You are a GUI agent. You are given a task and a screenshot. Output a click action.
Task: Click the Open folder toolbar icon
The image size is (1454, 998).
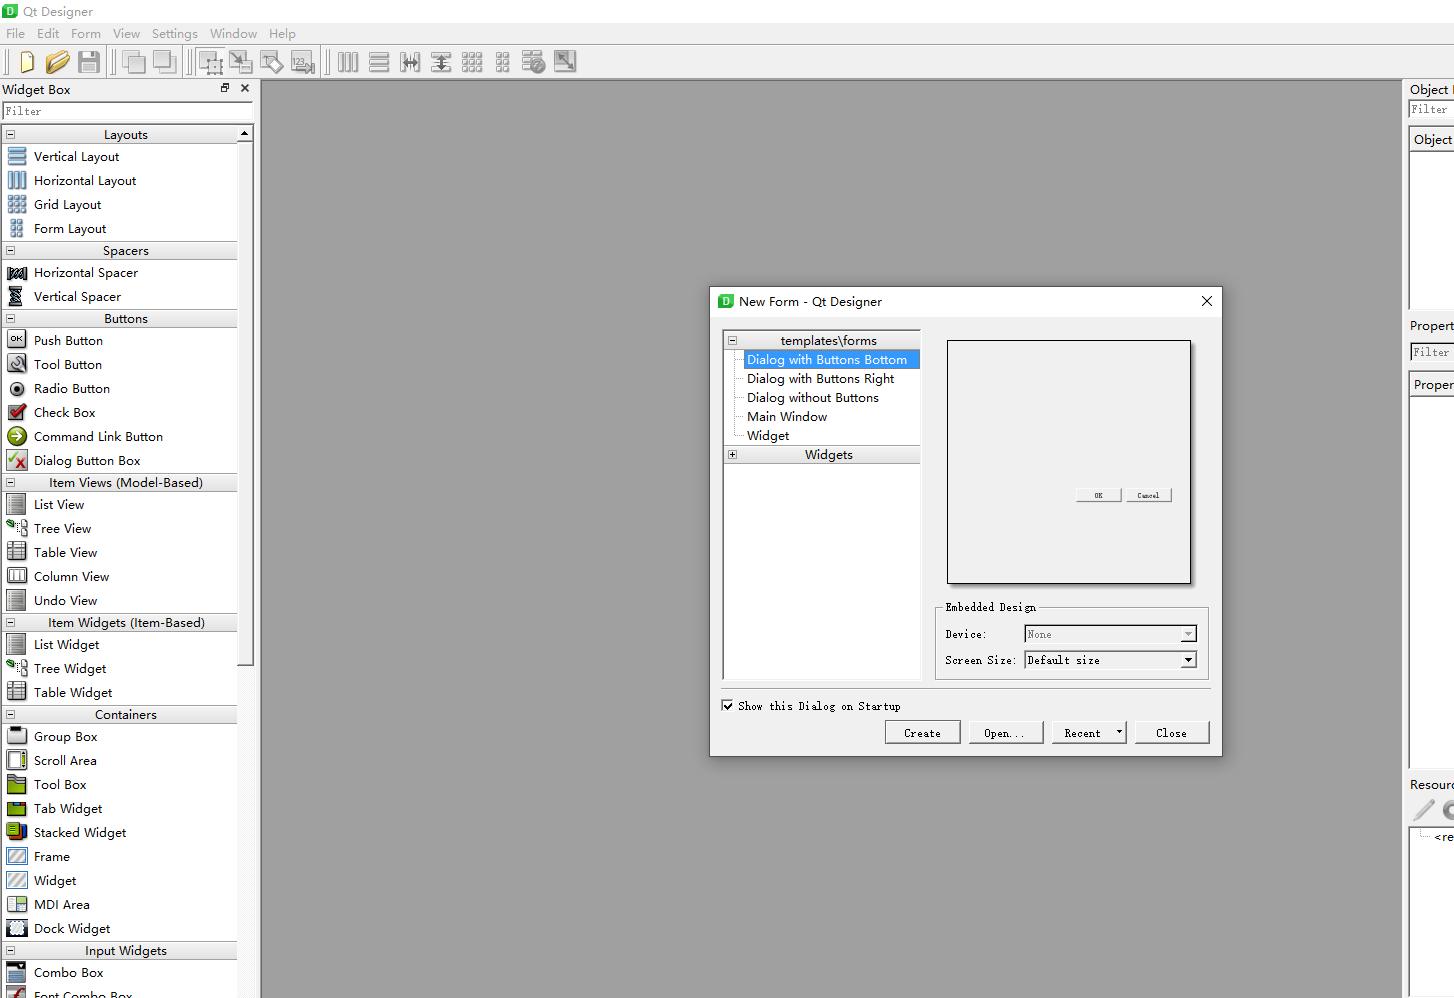[57, 62]
